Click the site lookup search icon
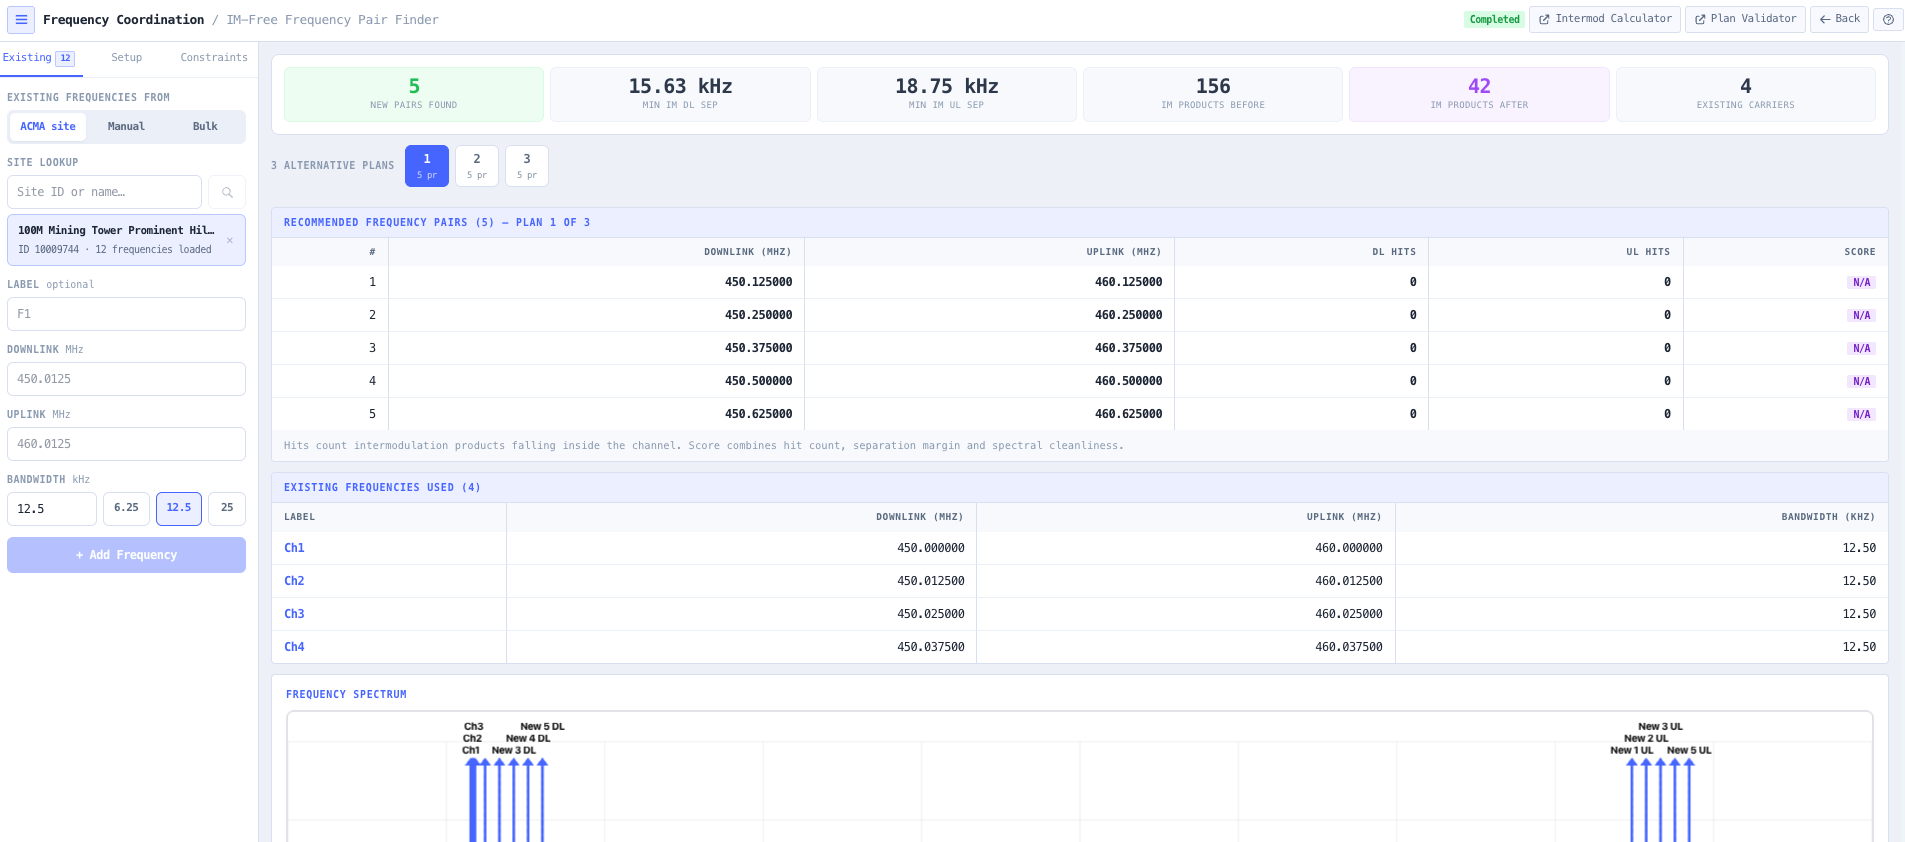Image resolution: width=1905 pixels, height=842 pixels. point(227,192)
